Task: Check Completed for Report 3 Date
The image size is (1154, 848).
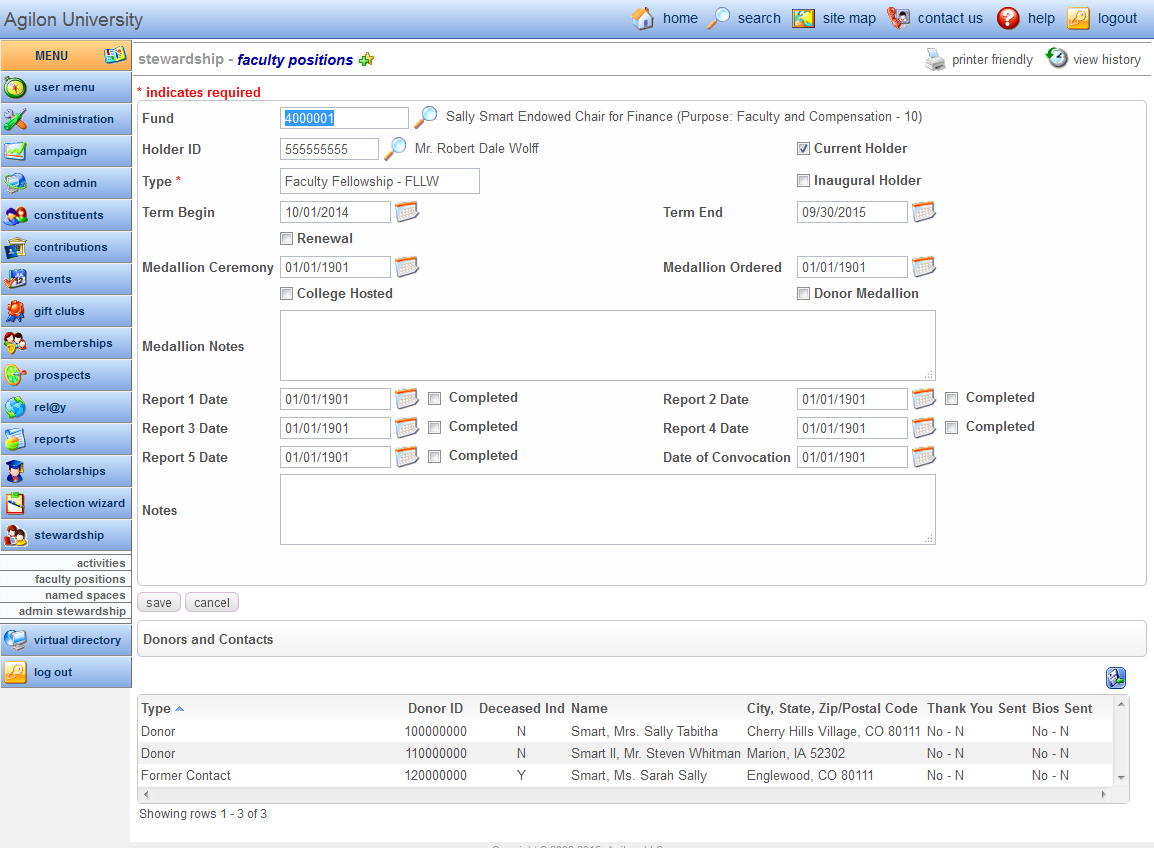Action: click(435, 428)
